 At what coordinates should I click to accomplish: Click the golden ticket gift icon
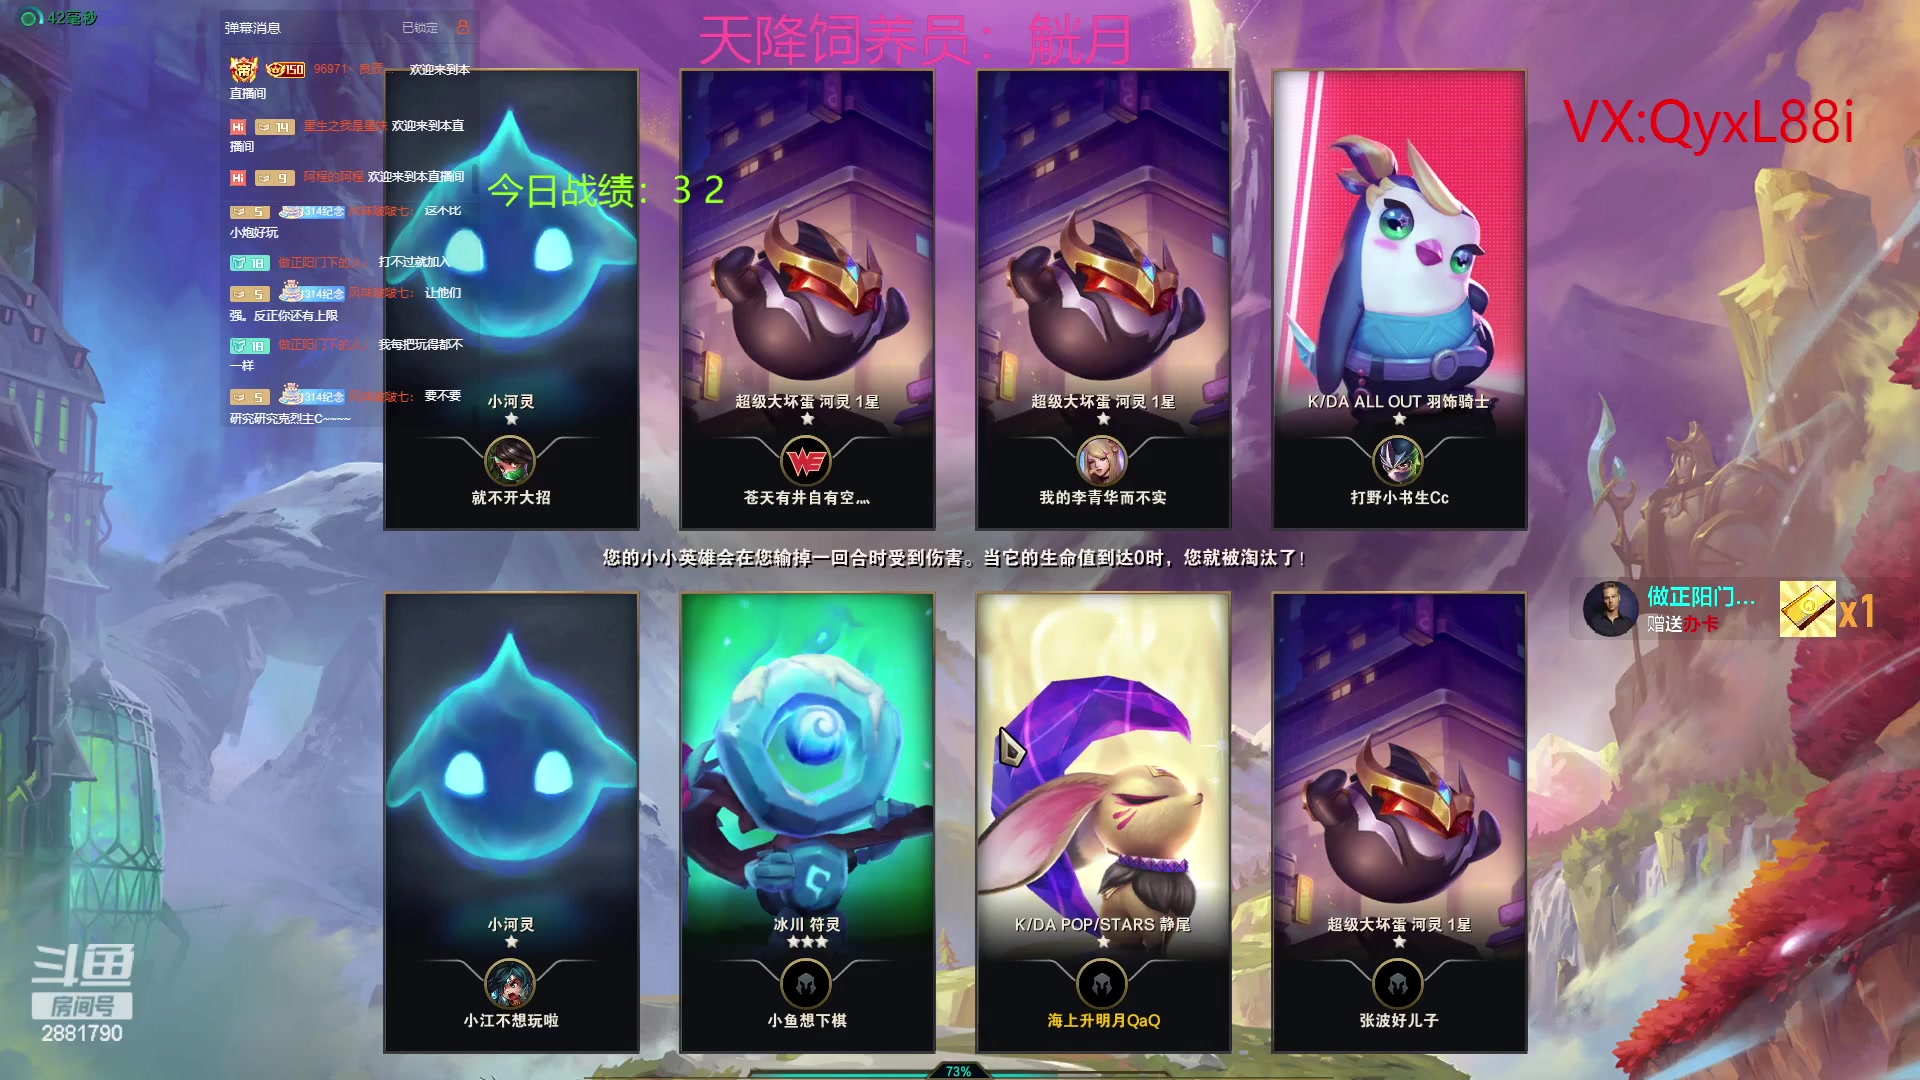(1807, 609)
